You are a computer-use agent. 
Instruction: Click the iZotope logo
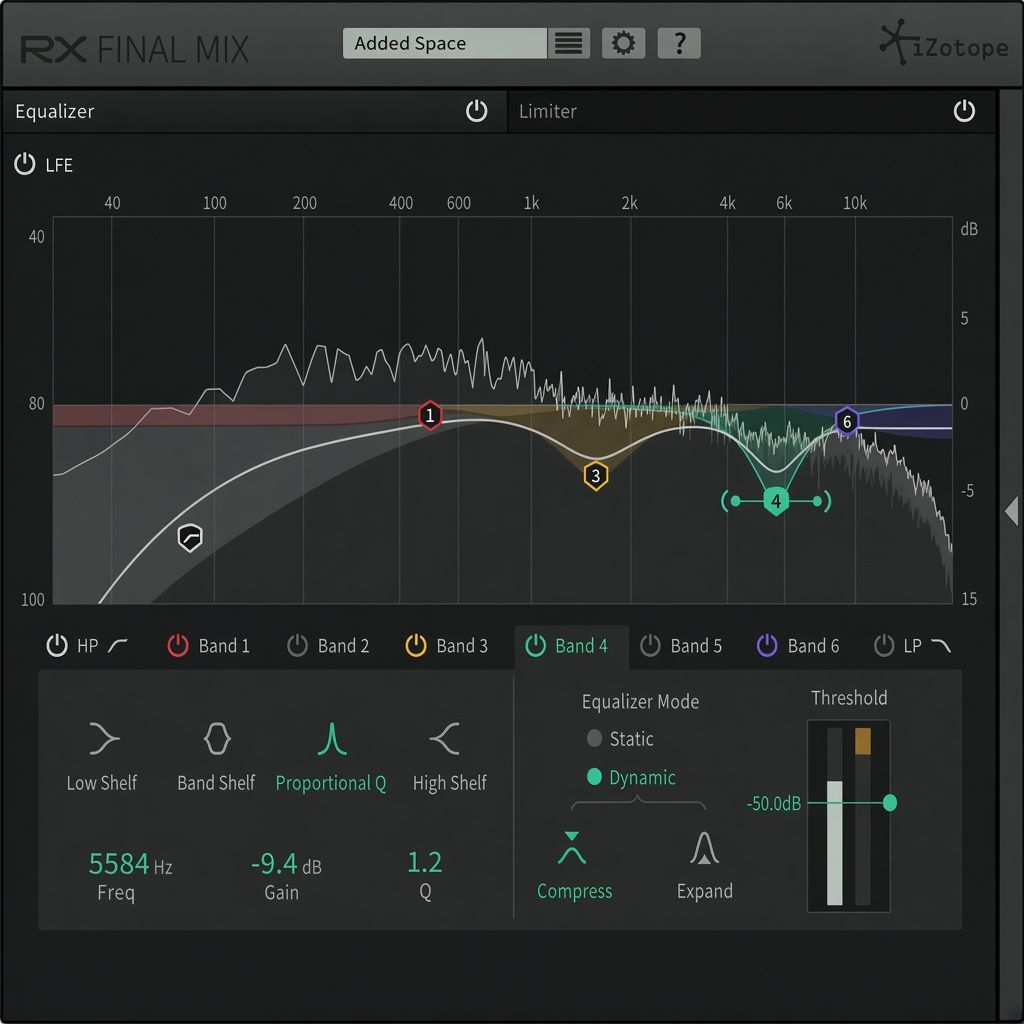pyautogui.click(x=944, y=43)
